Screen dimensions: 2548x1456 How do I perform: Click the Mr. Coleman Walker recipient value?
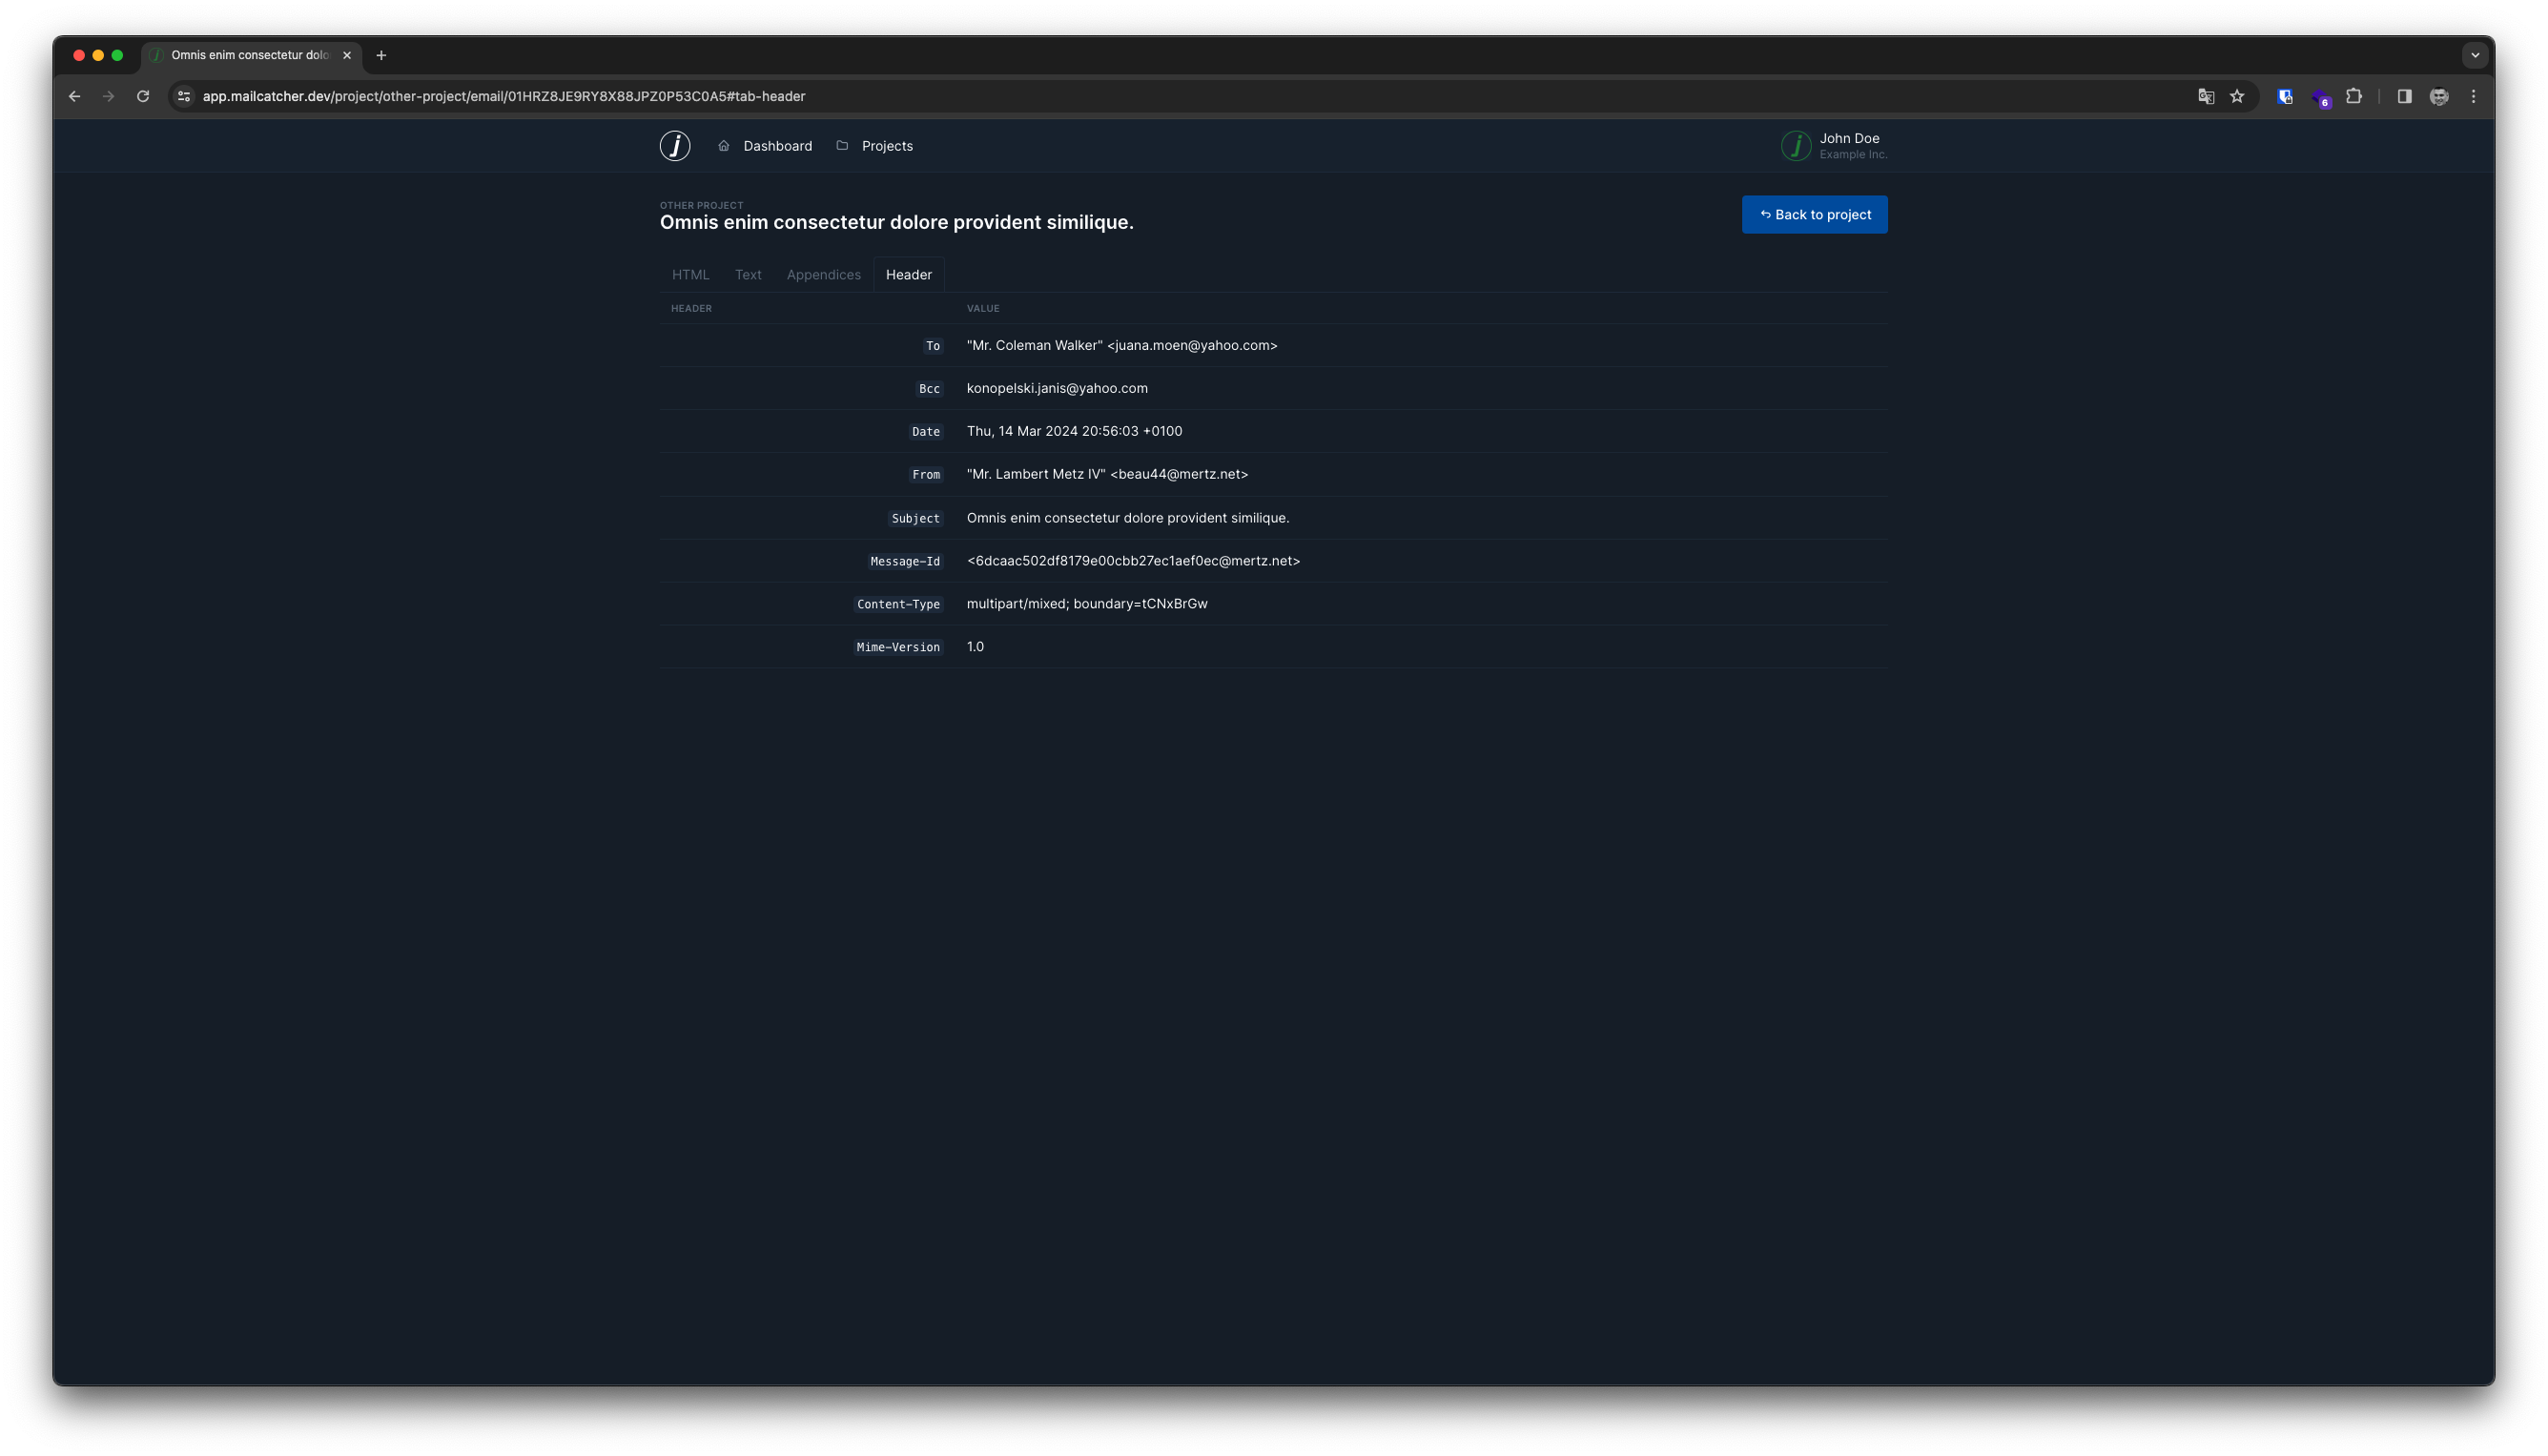tap(1121, 345)
